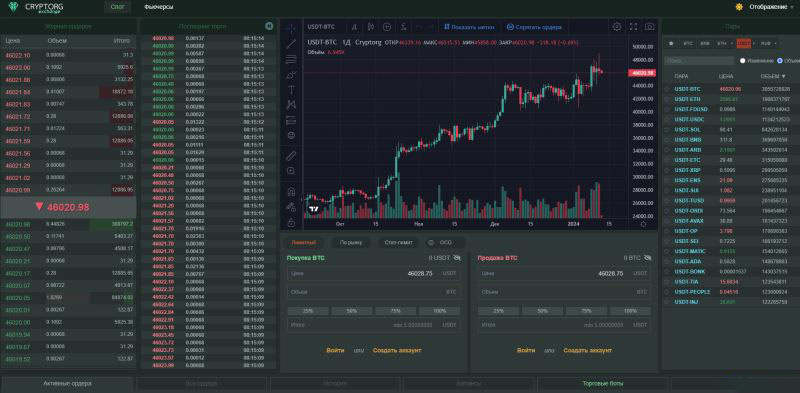
Task: Sort pairs by ОБЪЕМ column arrow
Action: click(784, 76)
